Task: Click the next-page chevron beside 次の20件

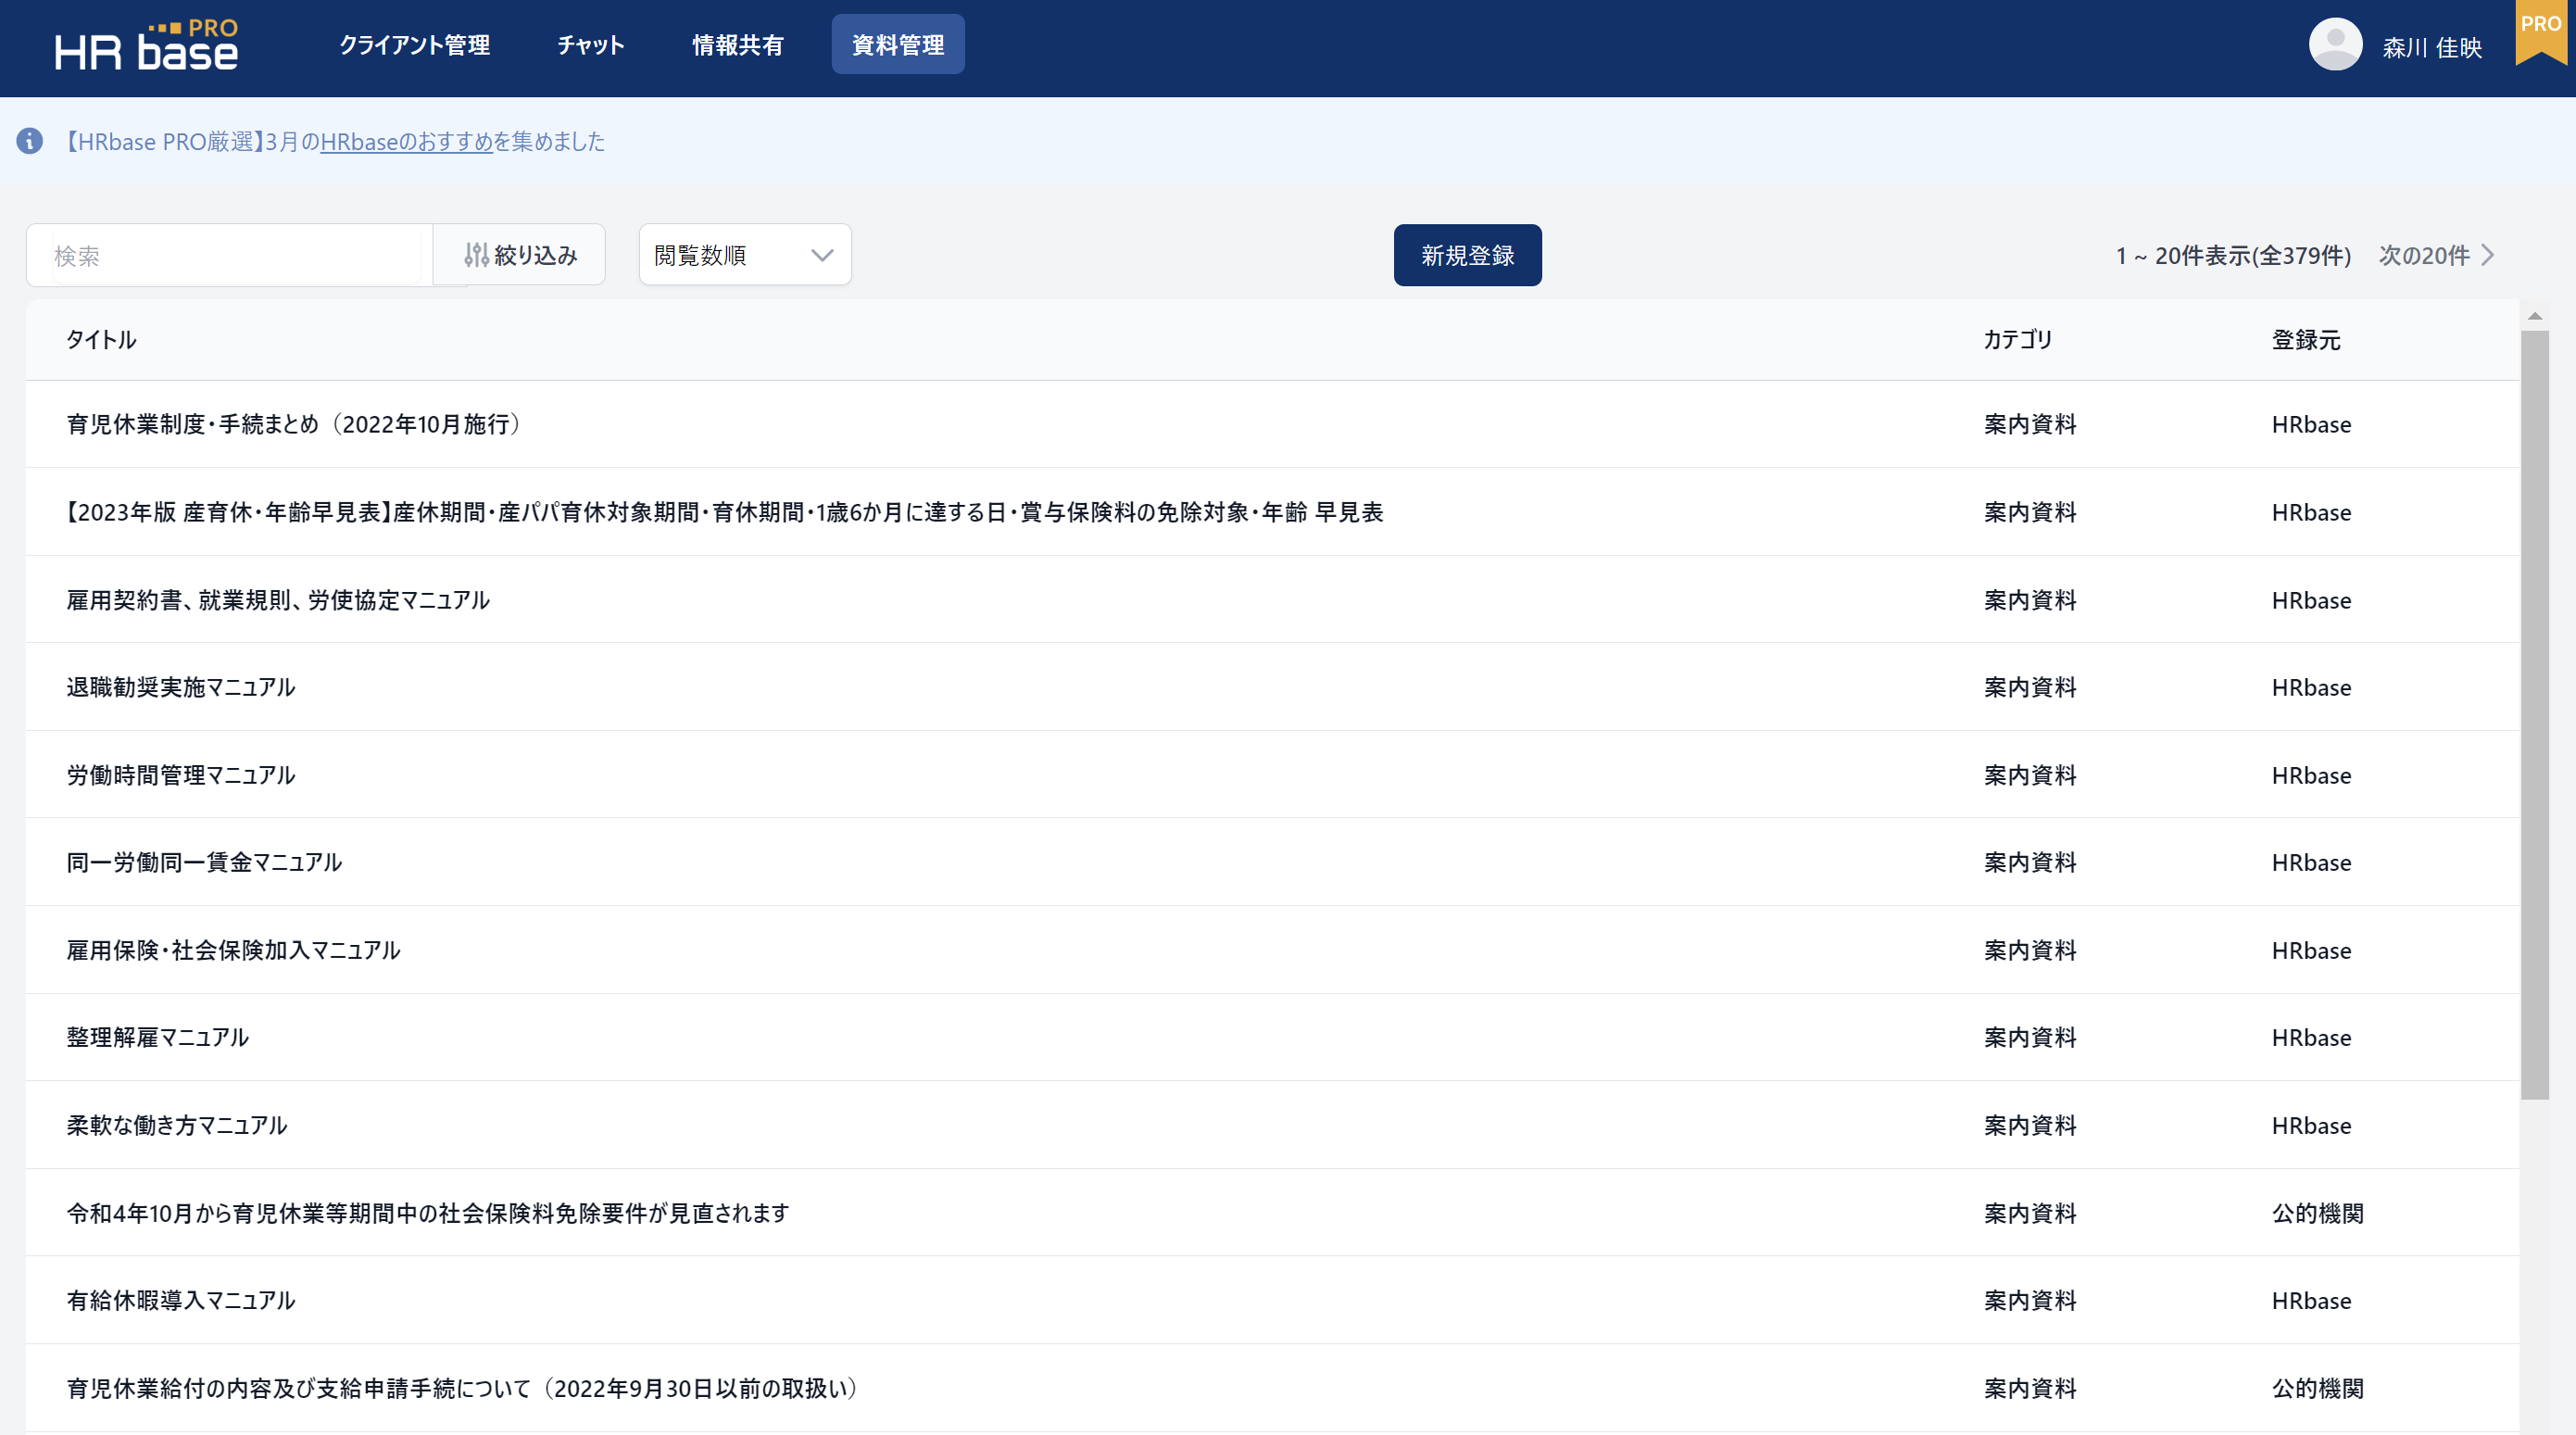Action: click(x=2488, y=255)
